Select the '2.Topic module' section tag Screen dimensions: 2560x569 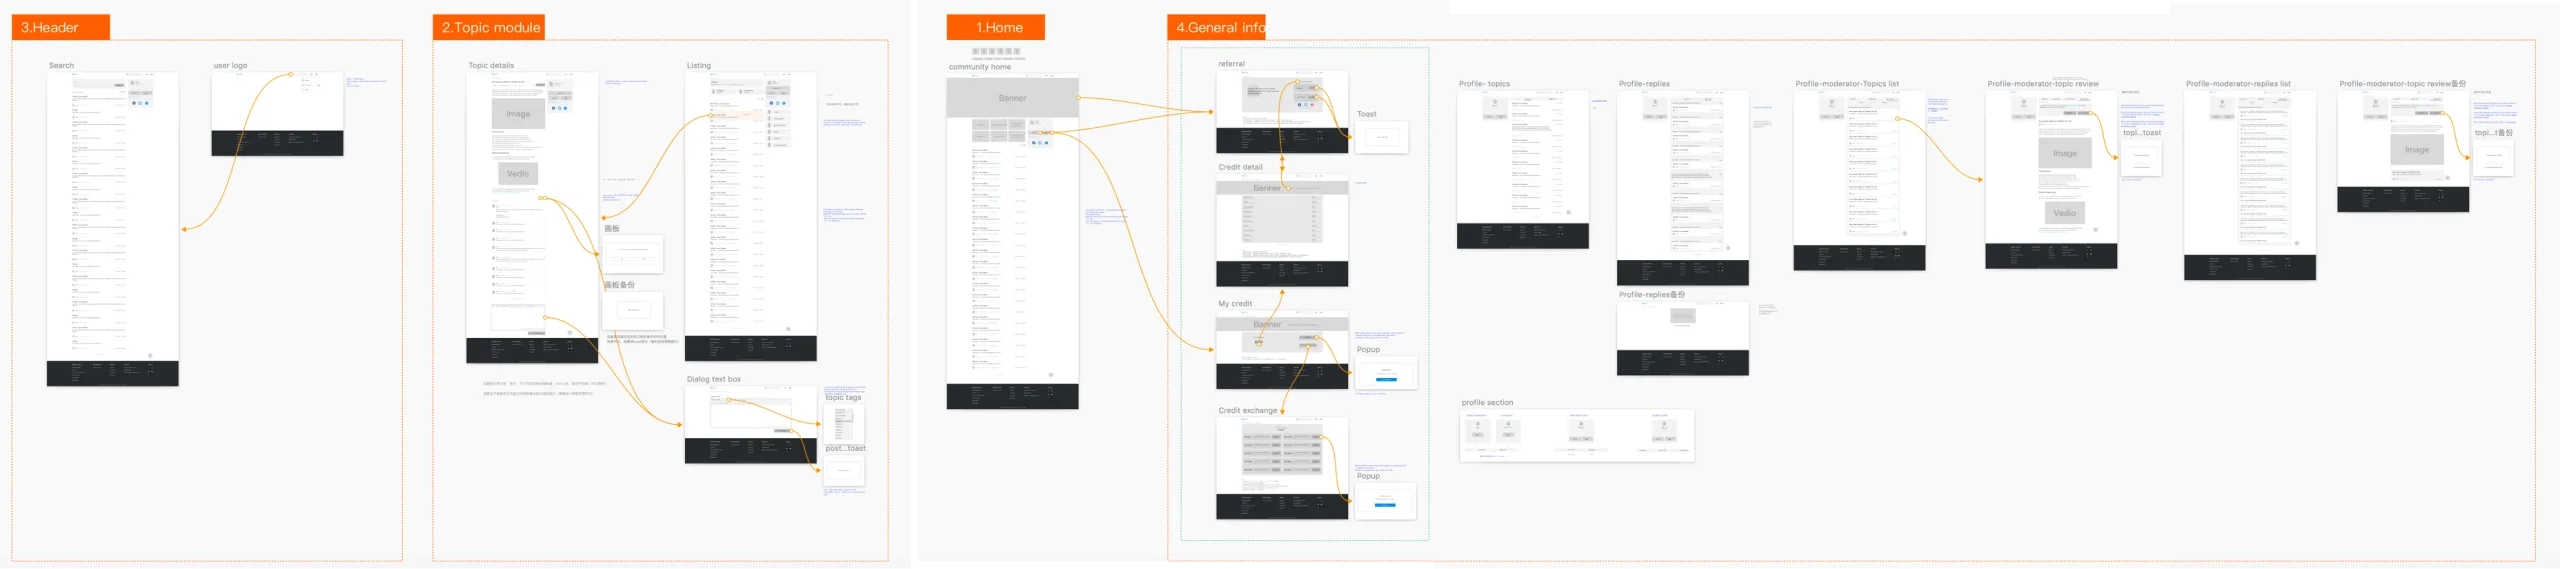(489, 27)
